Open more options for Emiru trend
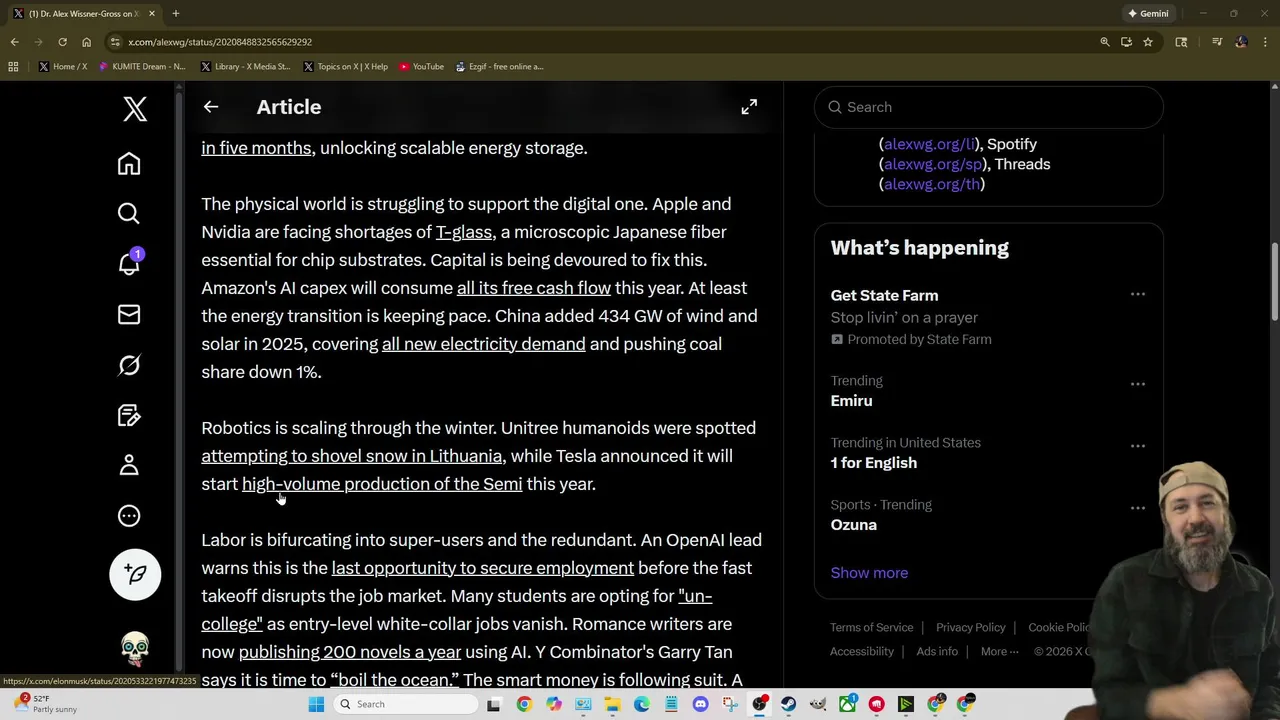Viewport: 1280px width, 720px height. [1138, 384]
